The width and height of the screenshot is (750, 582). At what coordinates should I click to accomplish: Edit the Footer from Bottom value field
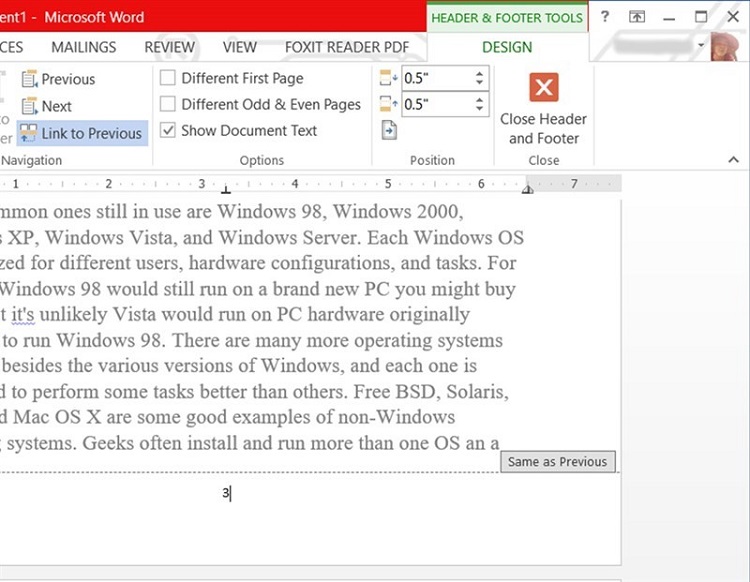(437, 104)
